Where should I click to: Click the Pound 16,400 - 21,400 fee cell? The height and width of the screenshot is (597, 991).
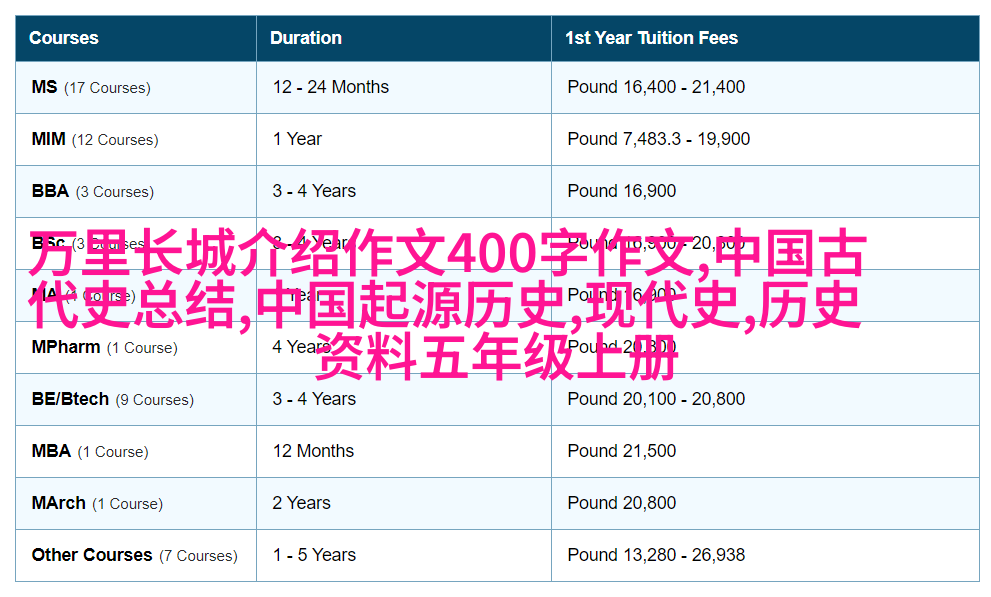tap(656, 87)
